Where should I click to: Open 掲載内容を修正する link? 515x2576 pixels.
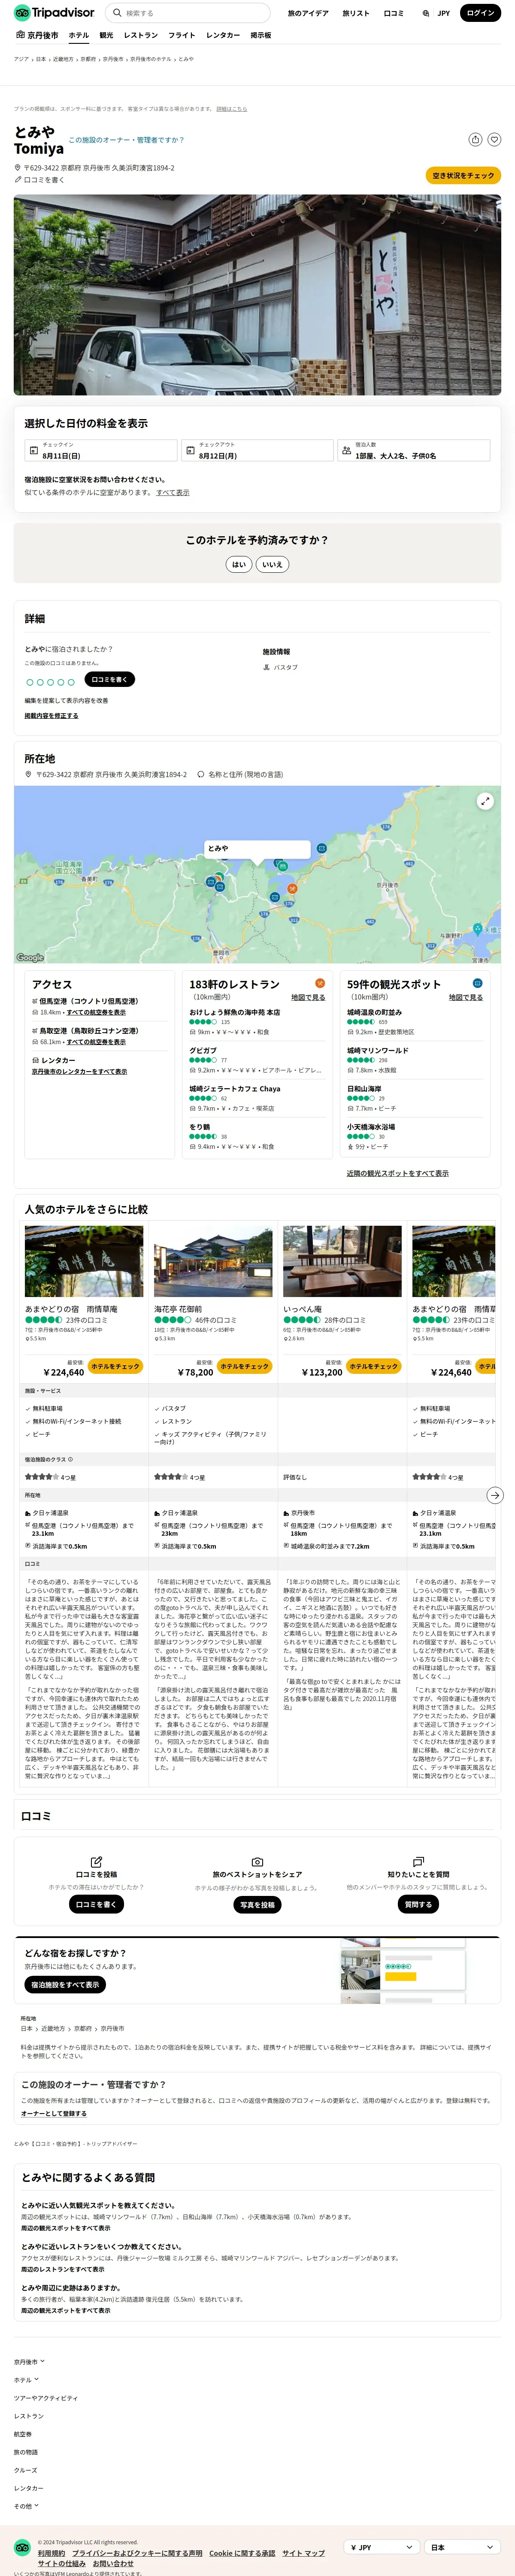51,715
